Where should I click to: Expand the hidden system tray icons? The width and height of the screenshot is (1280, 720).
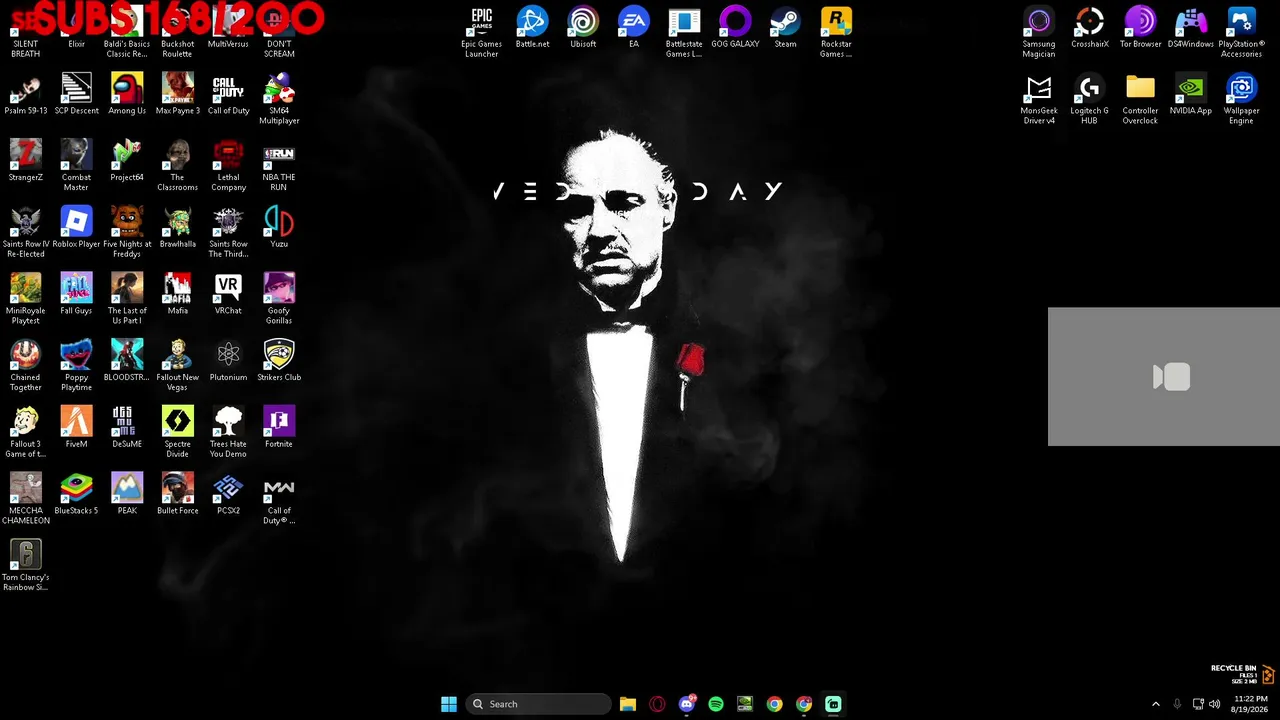[1156, 704]
